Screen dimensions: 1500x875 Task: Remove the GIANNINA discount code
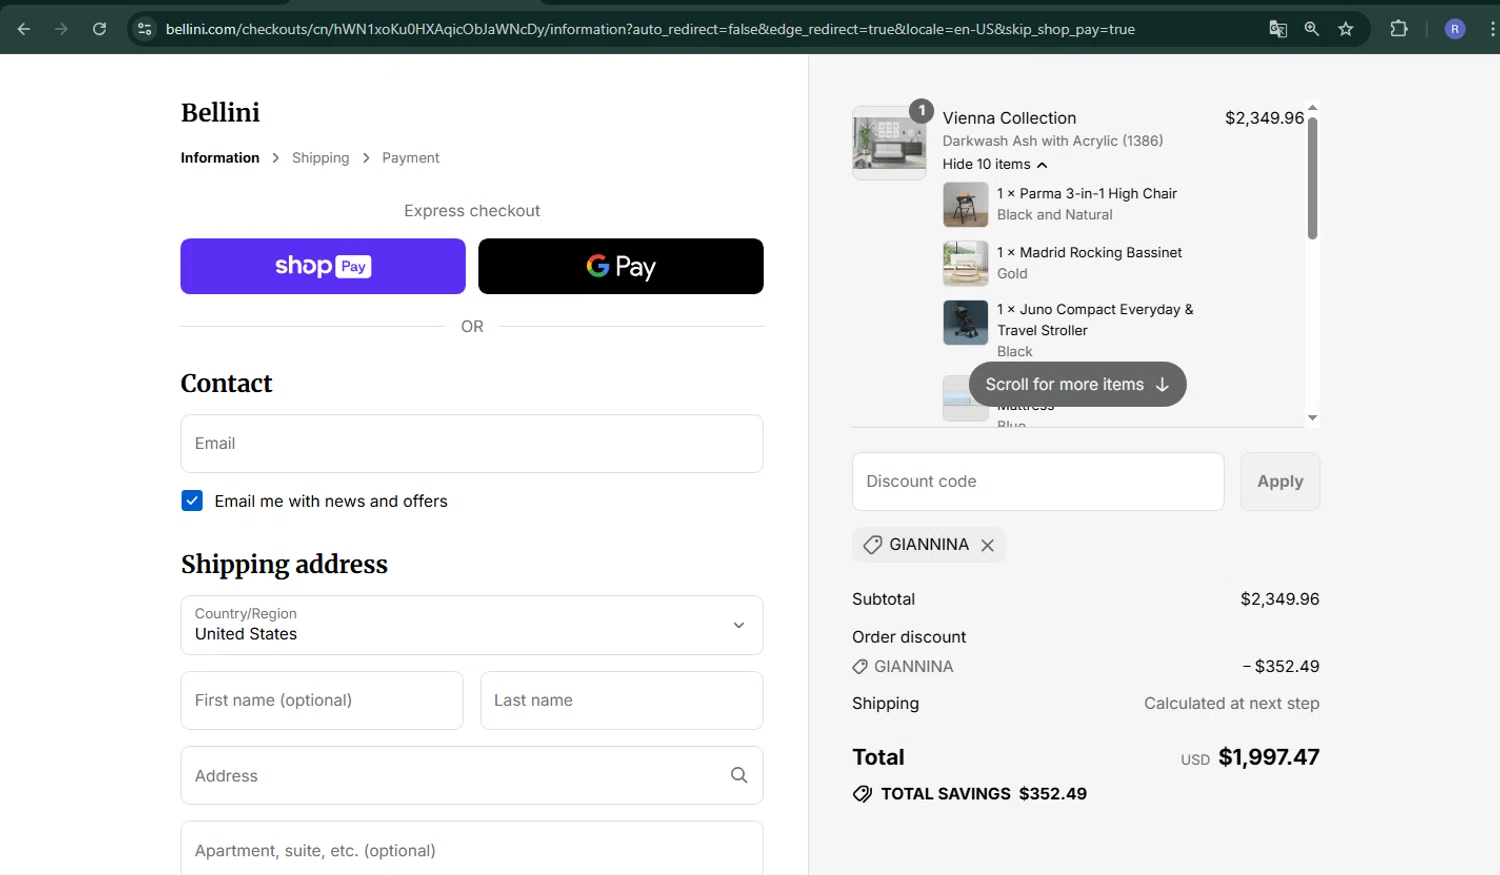click(987, 545)
